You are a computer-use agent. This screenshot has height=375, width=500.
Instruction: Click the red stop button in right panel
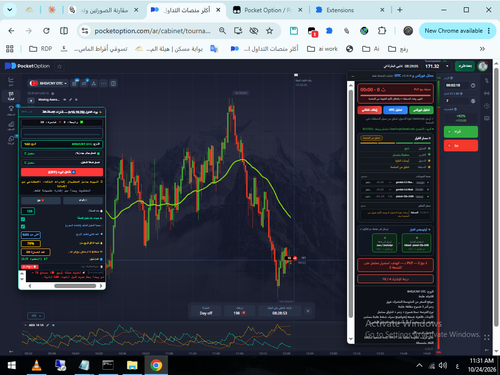(370, 110)
